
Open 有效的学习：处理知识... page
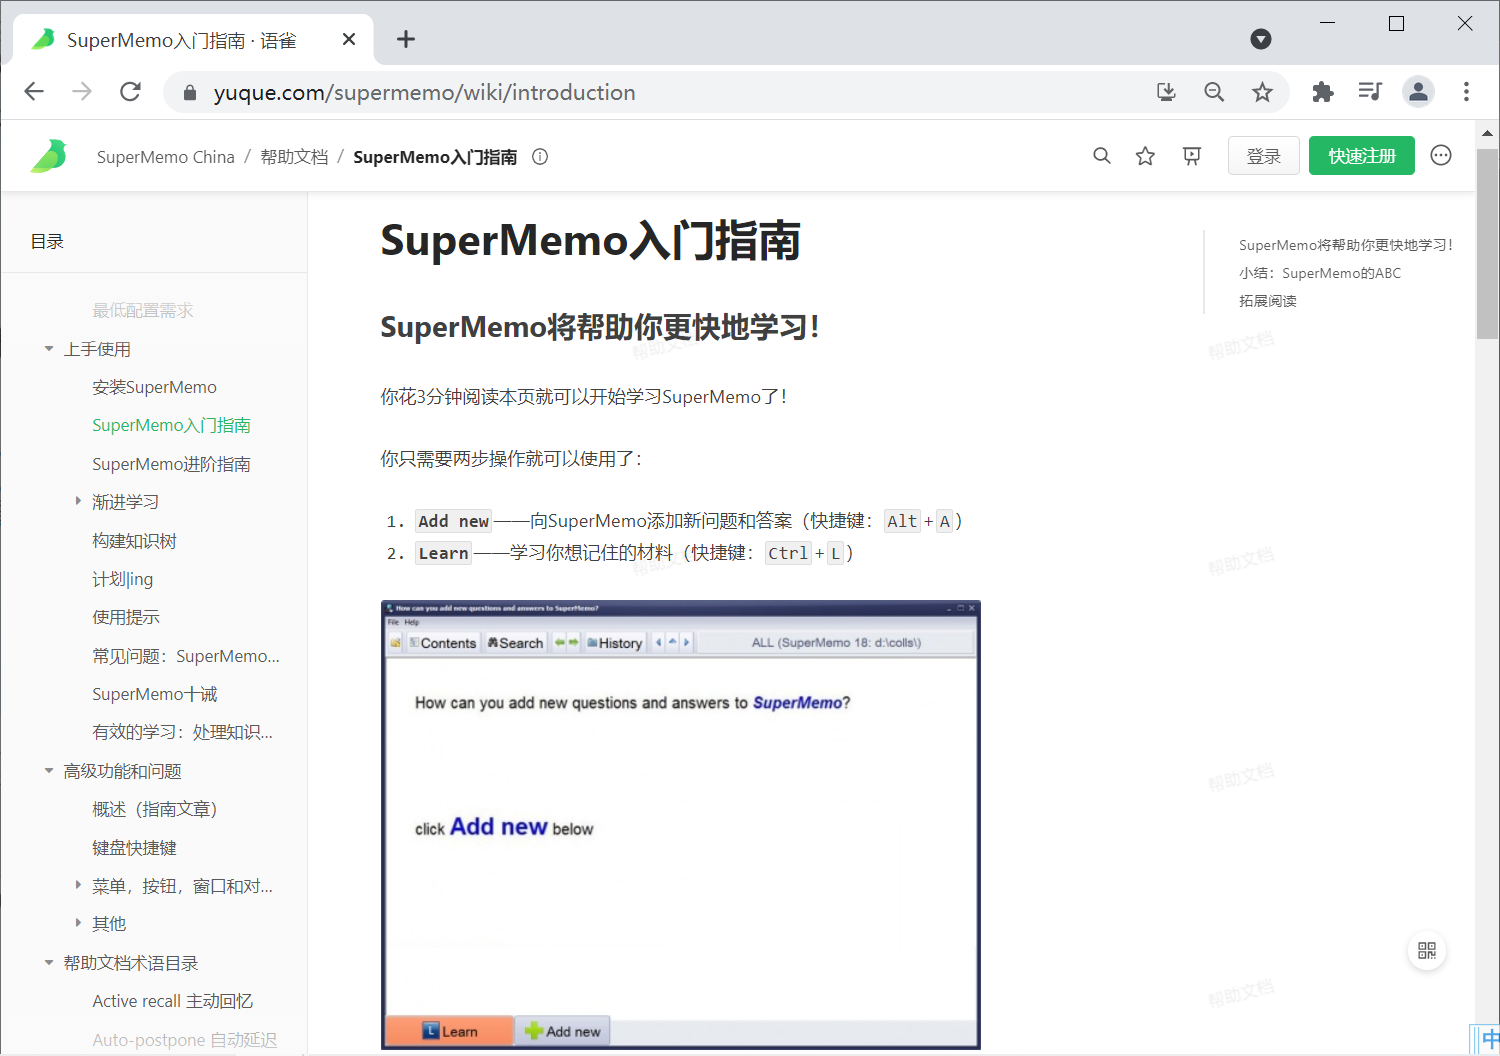pyautogui.click(x=182, y=732)
